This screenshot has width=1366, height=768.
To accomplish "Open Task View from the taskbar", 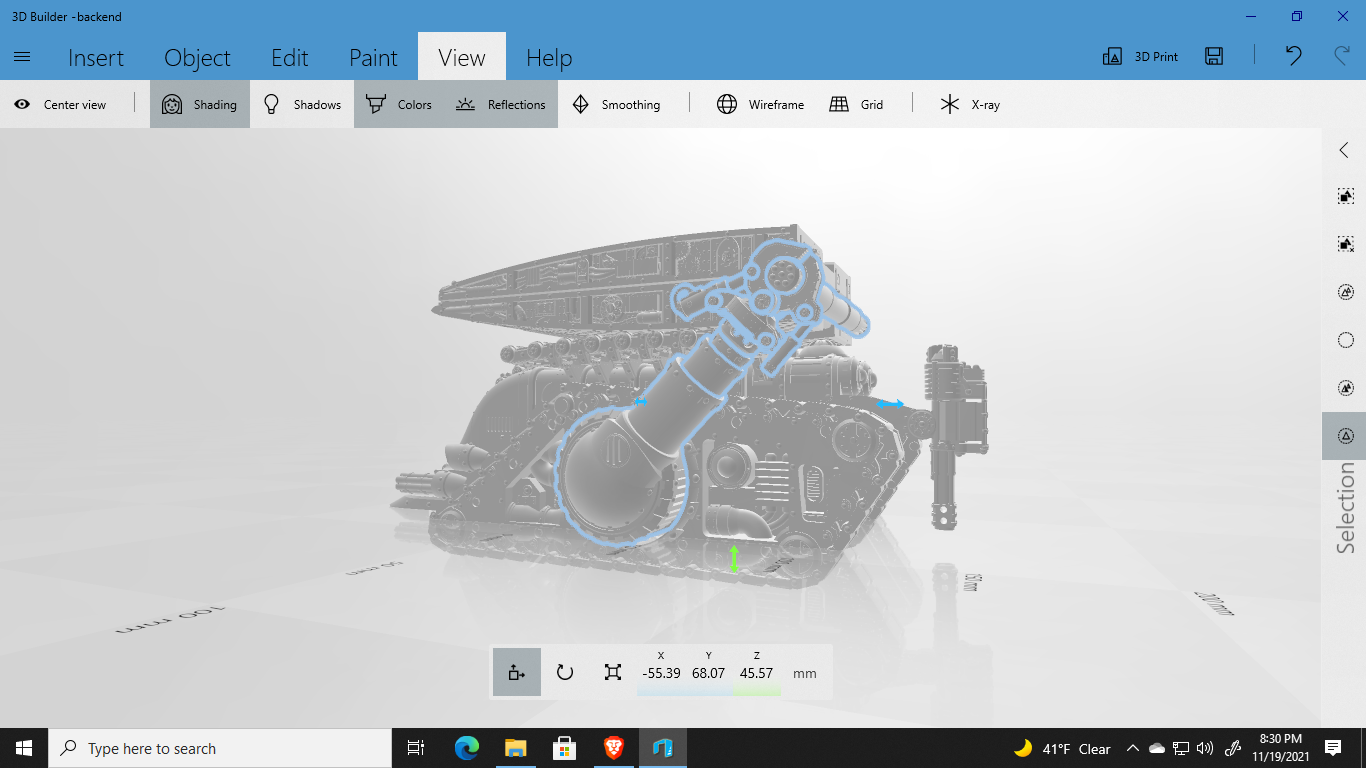I will 416,748.
